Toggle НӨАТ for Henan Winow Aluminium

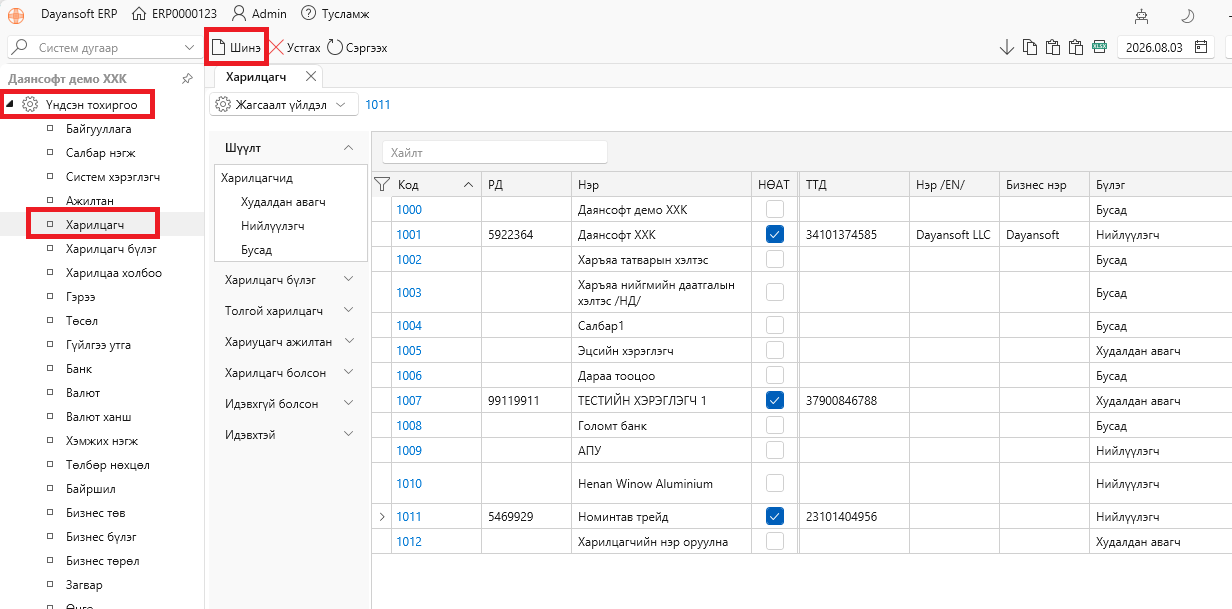point(774,484)
